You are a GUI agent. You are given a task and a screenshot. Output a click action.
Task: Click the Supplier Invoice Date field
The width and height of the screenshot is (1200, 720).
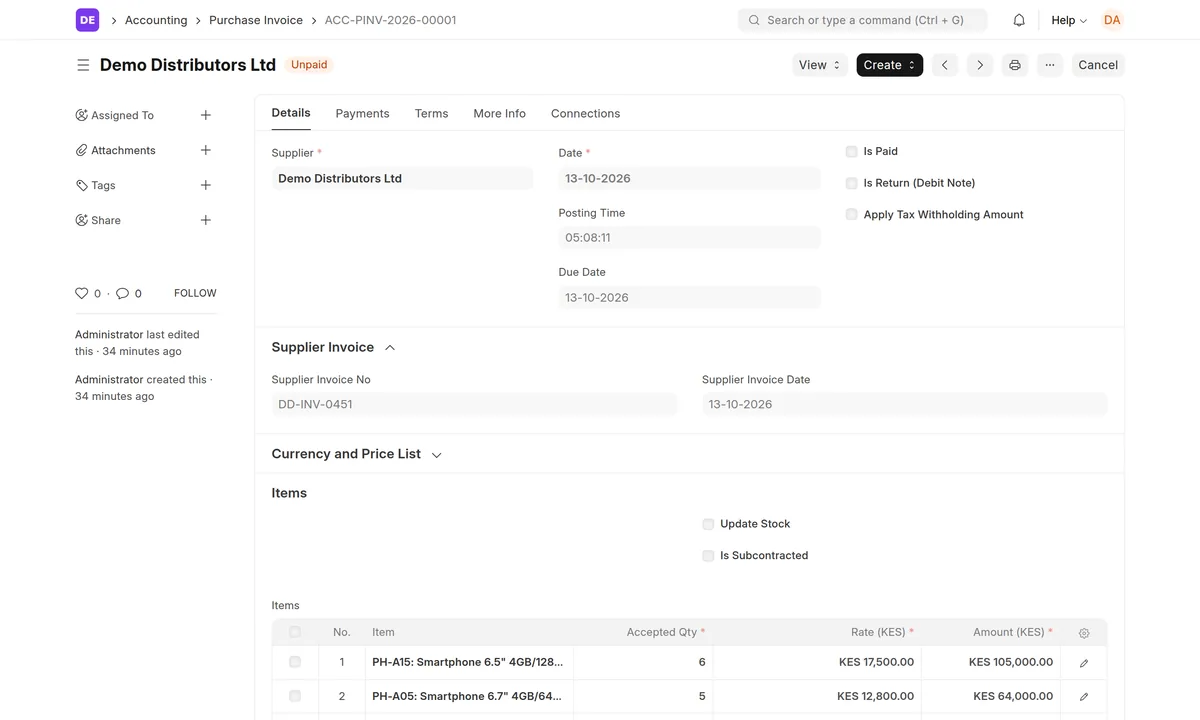904,405
